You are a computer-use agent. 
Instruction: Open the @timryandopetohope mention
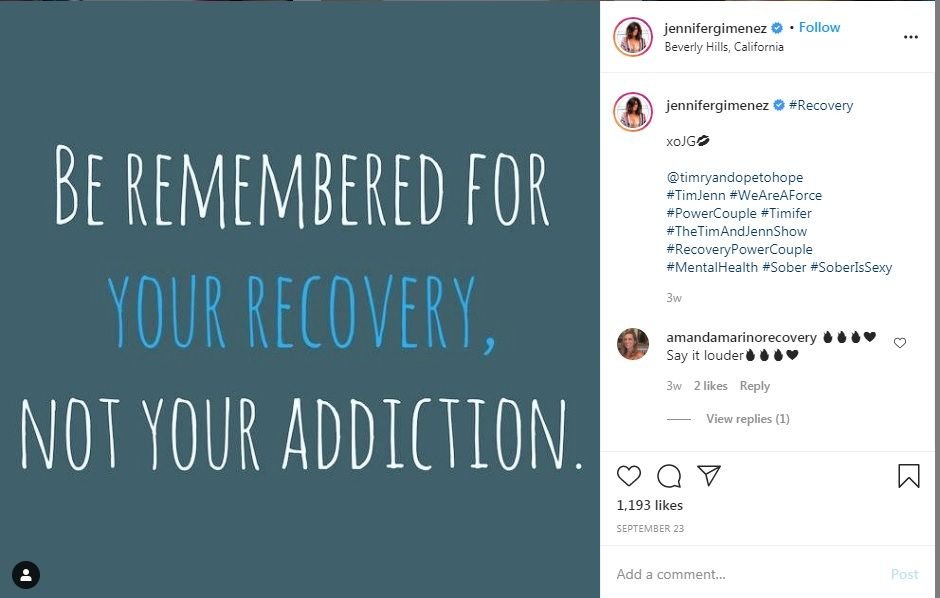pos(734,177)
